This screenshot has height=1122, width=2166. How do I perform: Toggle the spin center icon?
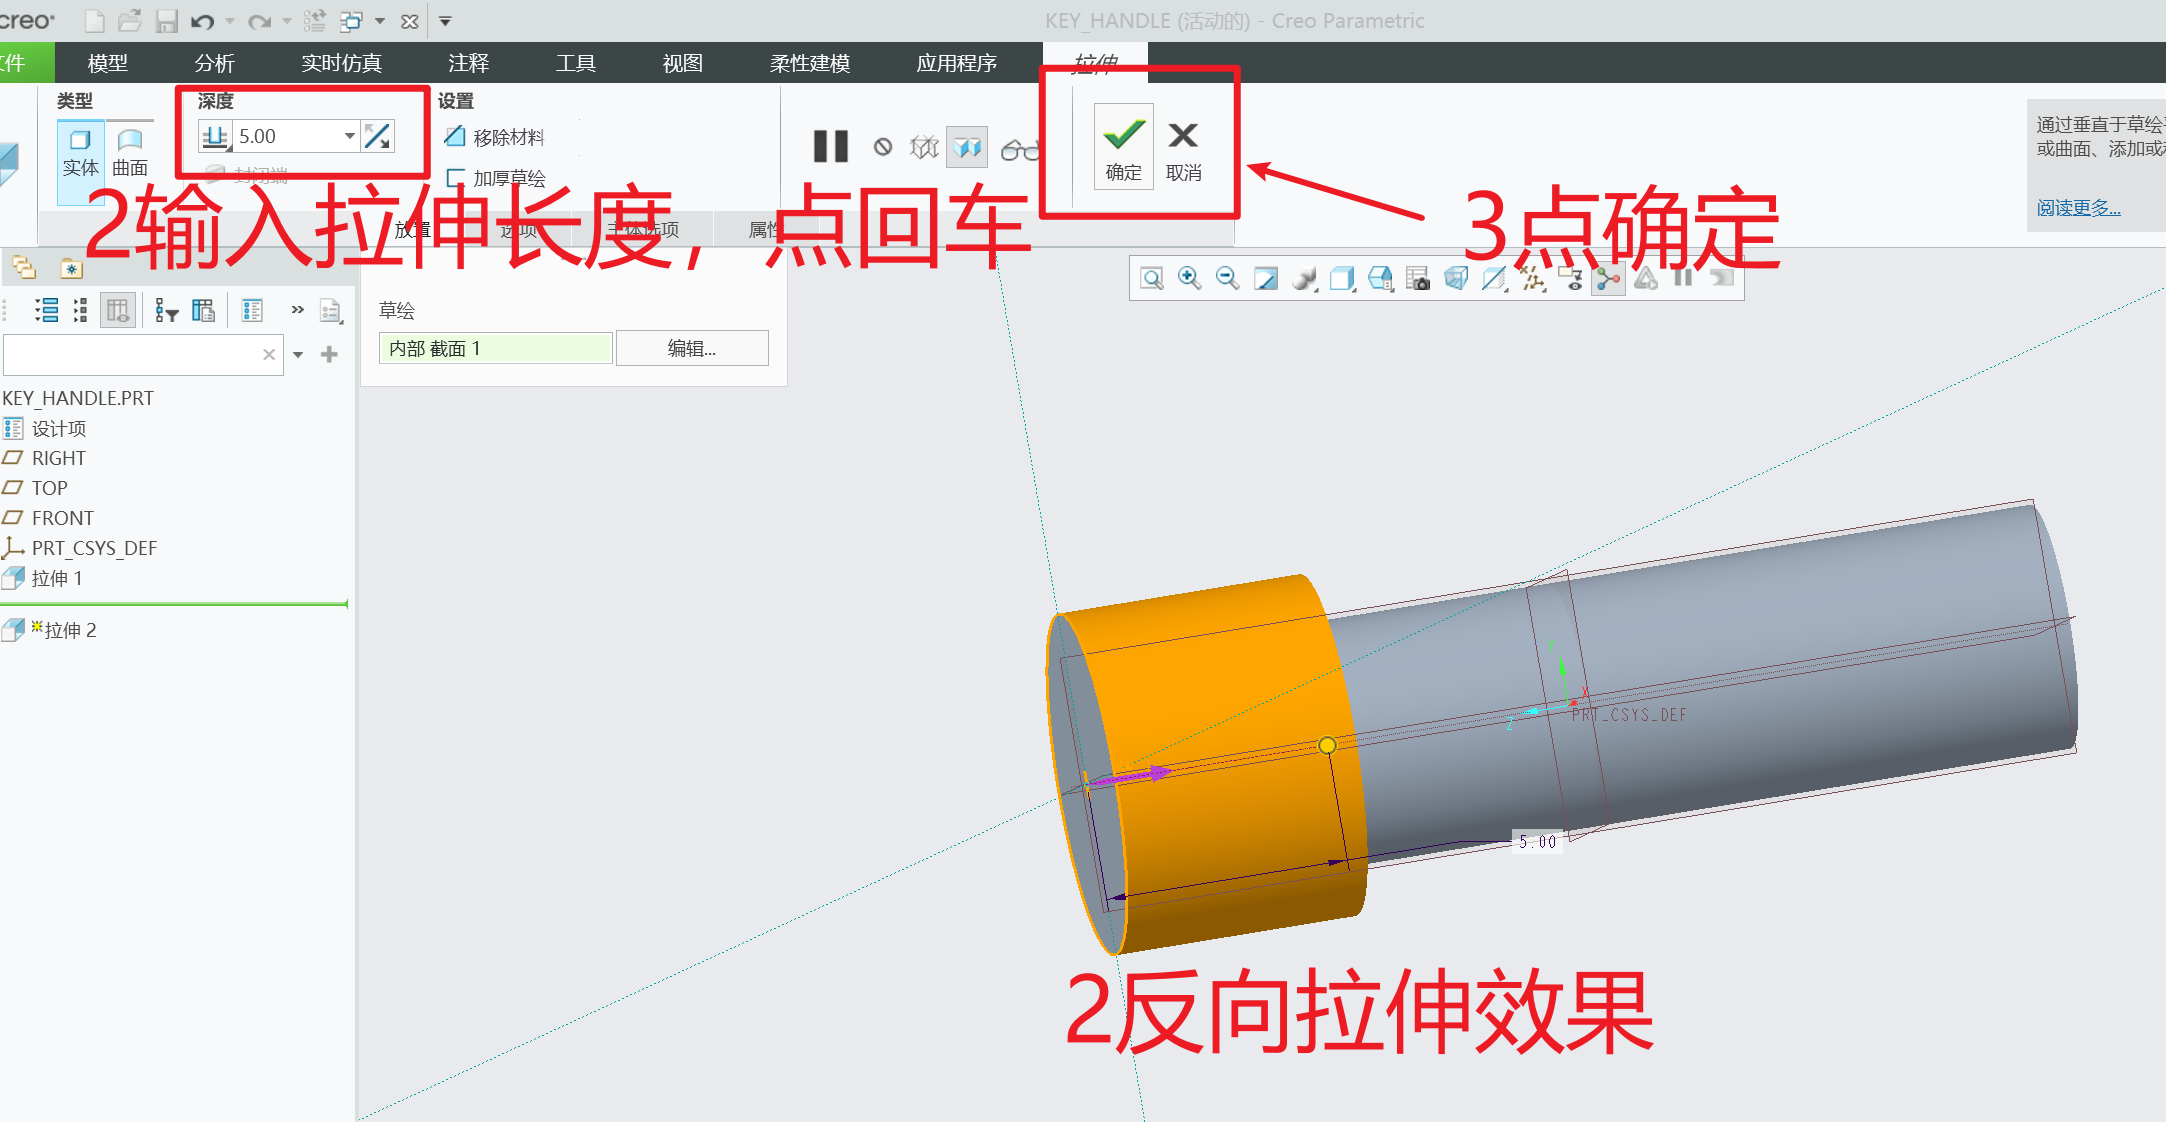tap(1609, 279)
